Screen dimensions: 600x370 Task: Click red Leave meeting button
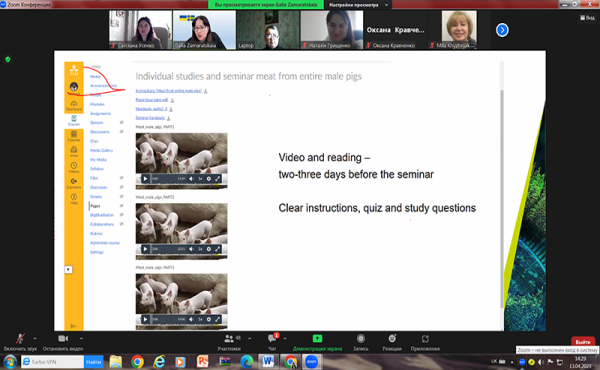click(x=583, y=341)
